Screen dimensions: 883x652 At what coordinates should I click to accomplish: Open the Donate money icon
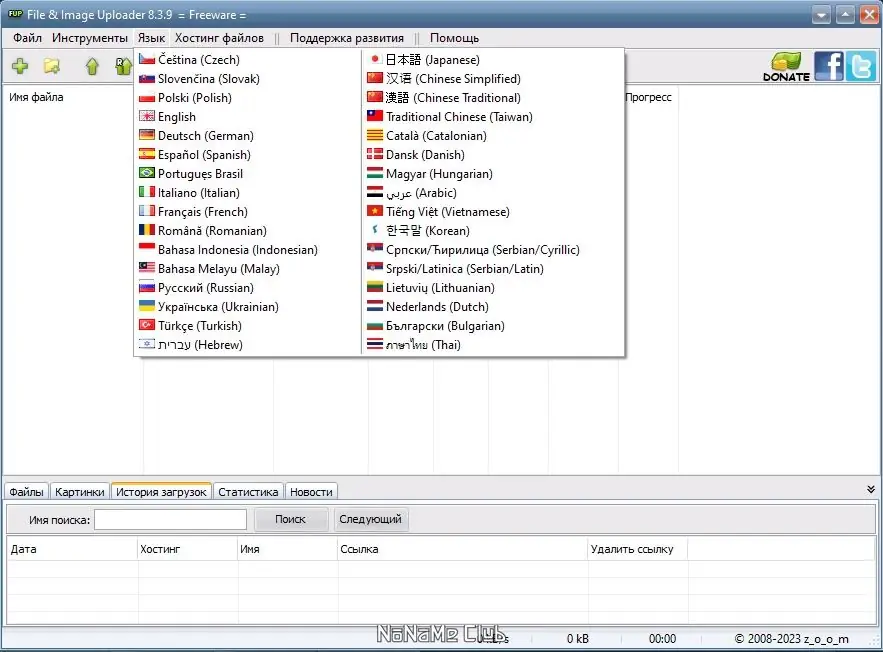click(x=786, y=67)
